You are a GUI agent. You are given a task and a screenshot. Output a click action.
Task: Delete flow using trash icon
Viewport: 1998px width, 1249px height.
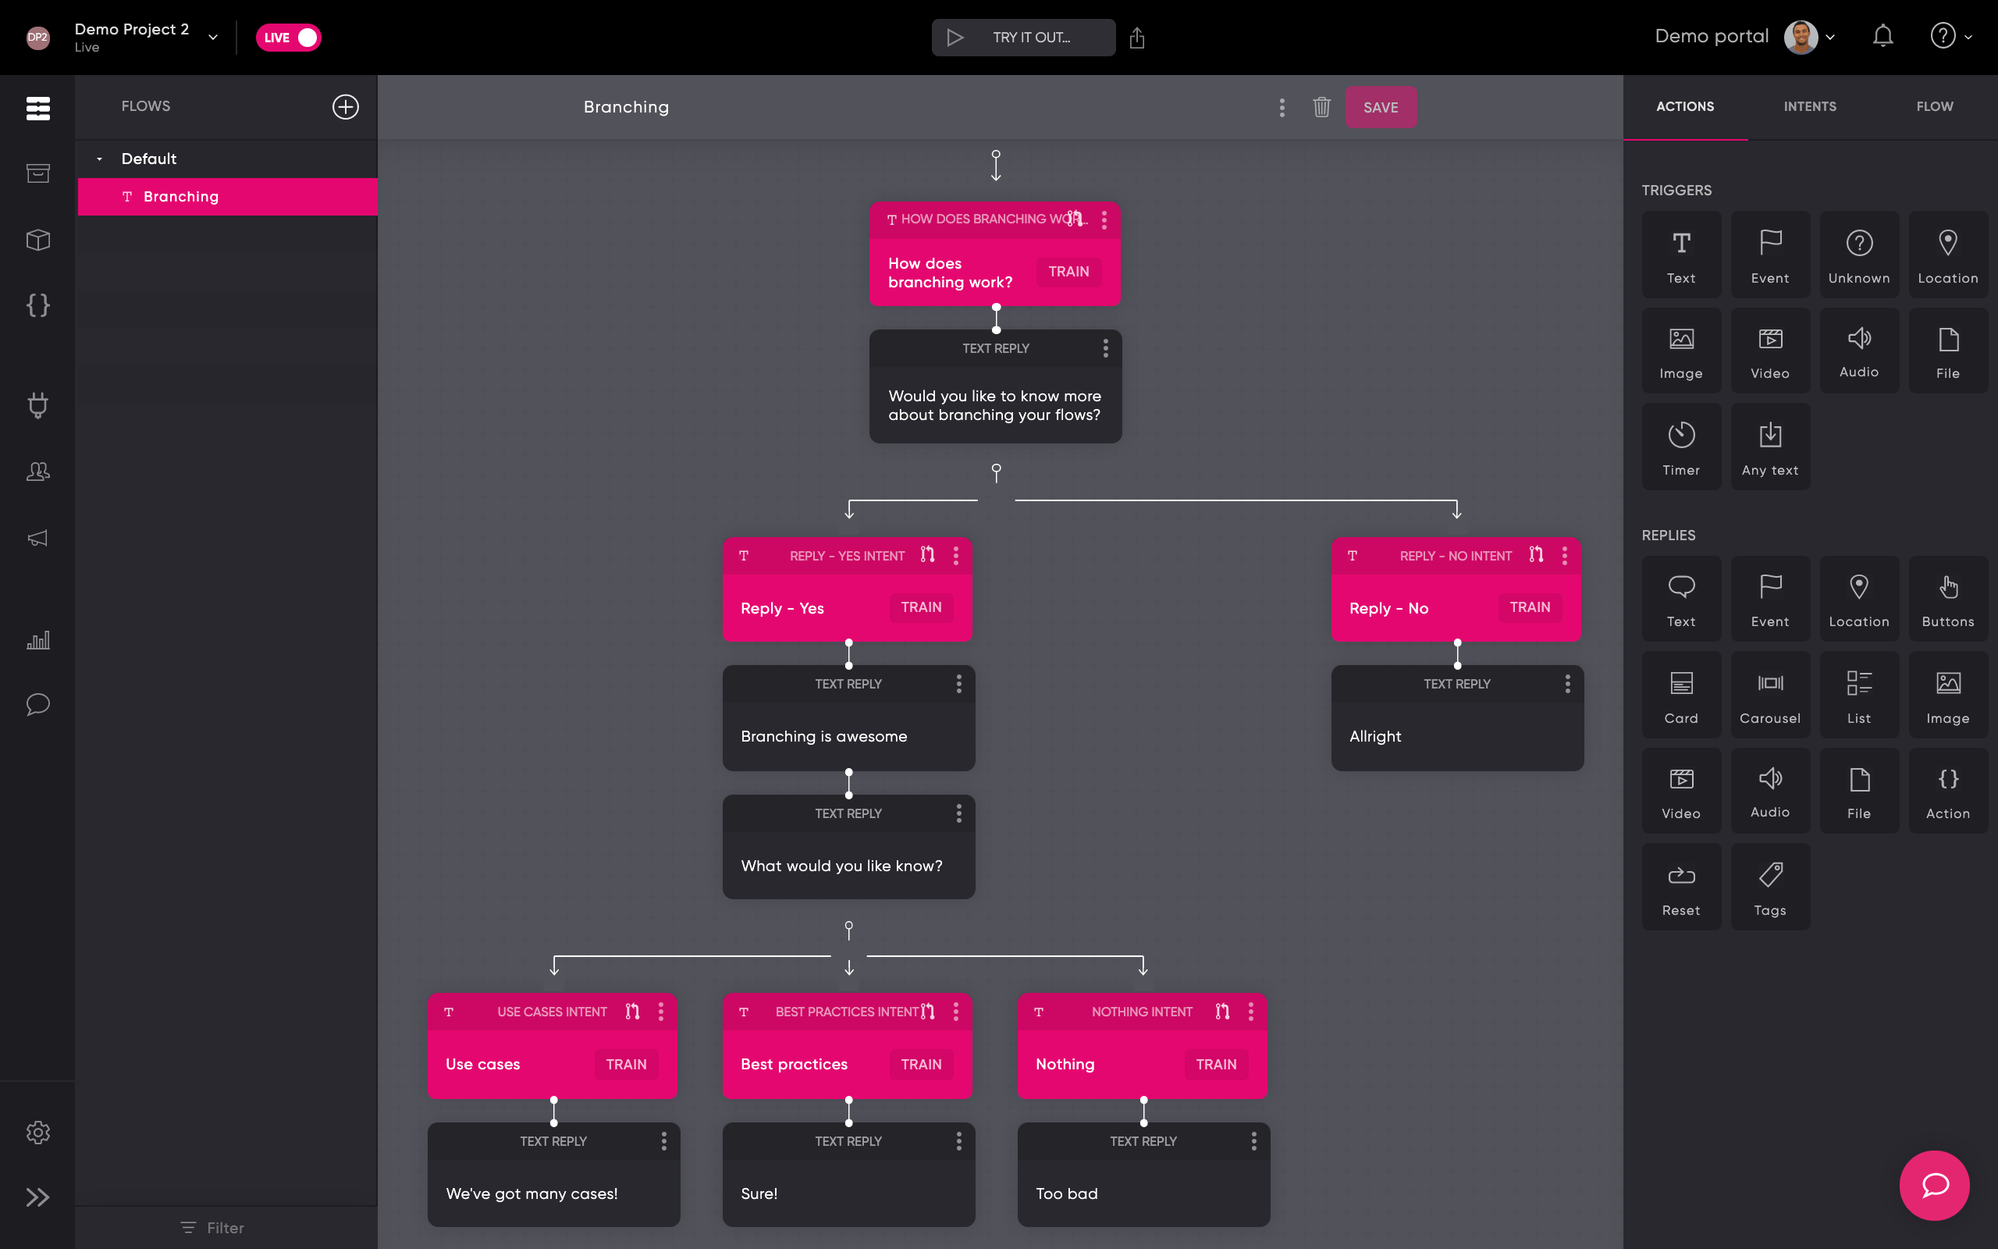point(1321,107)
